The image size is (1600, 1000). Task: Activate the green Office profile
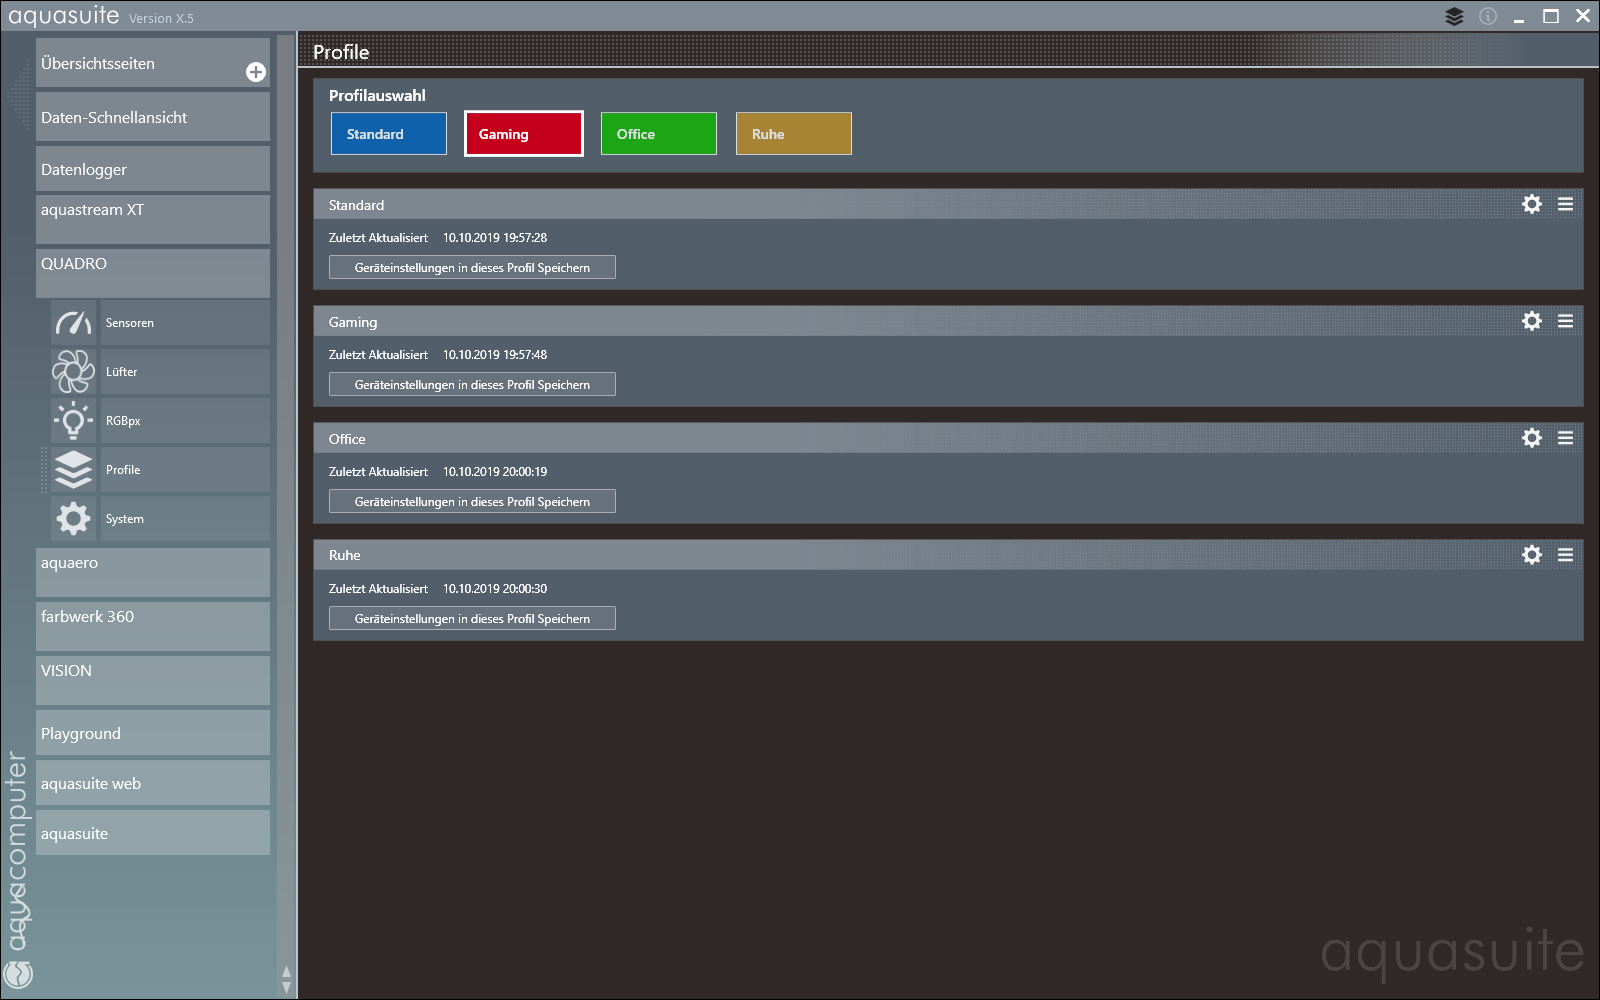(x=659, y=134)
